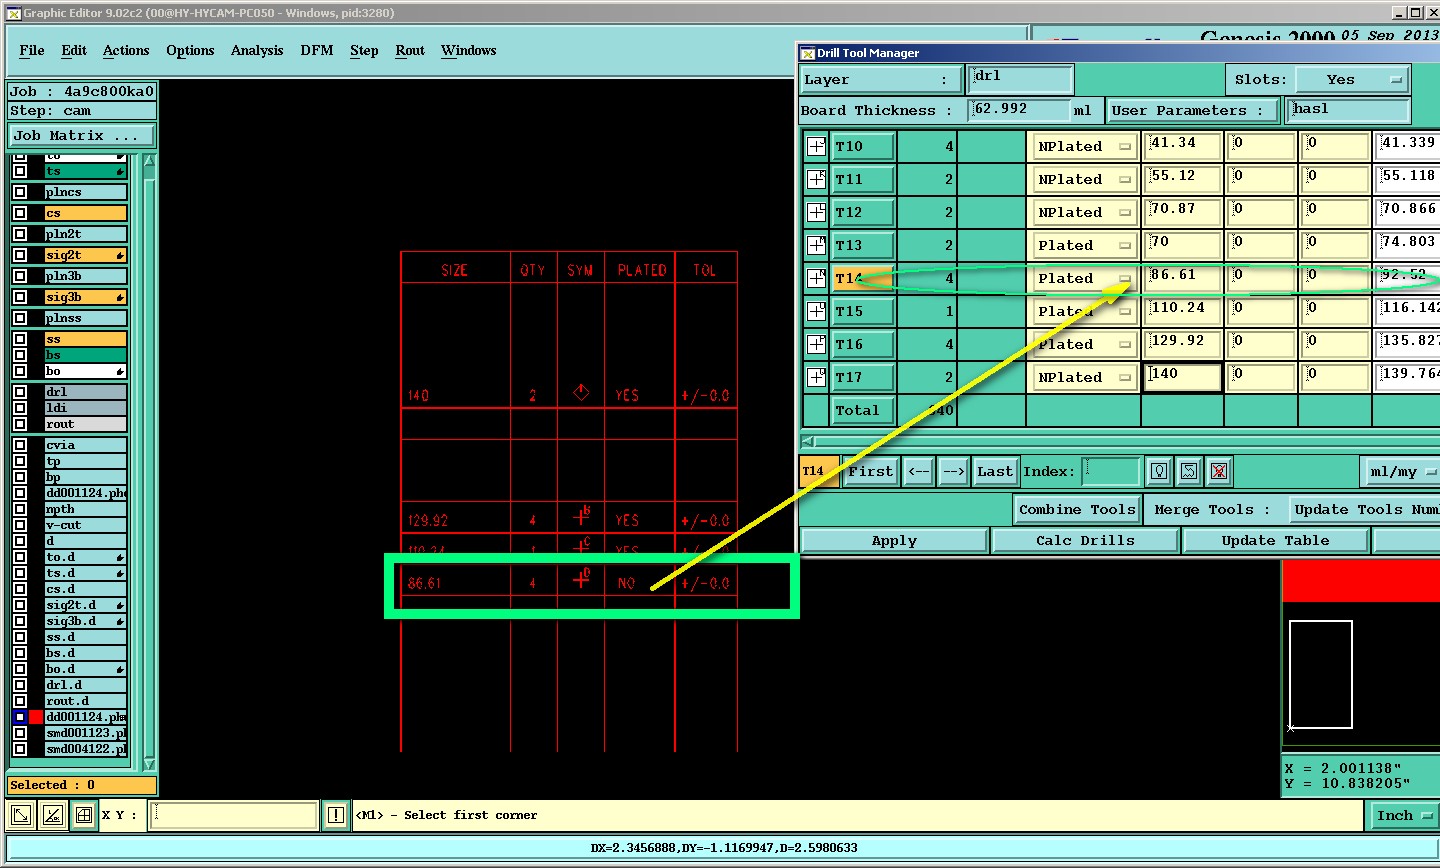Open the ml/my units dropdown
Viewport: 1440px width, 868px height.
(1400, 471)
